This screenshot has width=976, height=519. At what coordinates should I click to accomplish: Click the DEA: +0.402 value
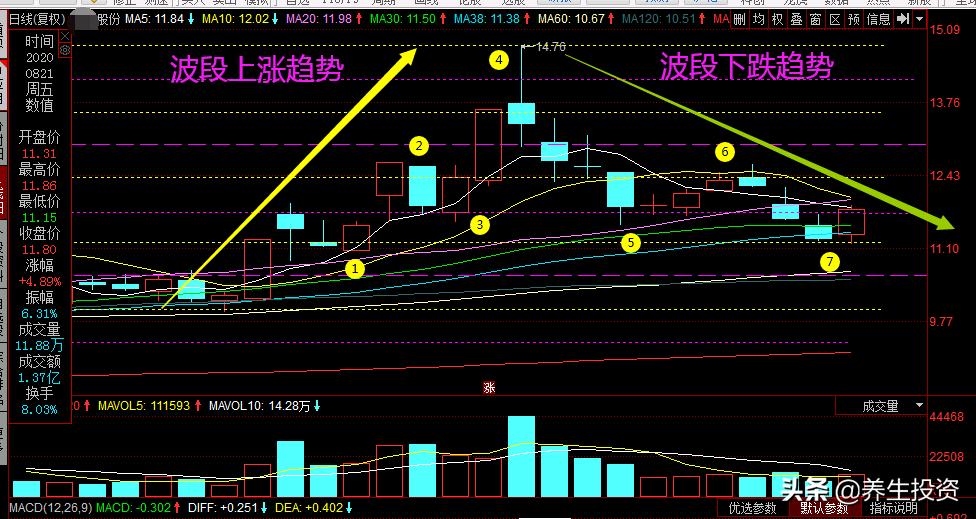point(309,508)
